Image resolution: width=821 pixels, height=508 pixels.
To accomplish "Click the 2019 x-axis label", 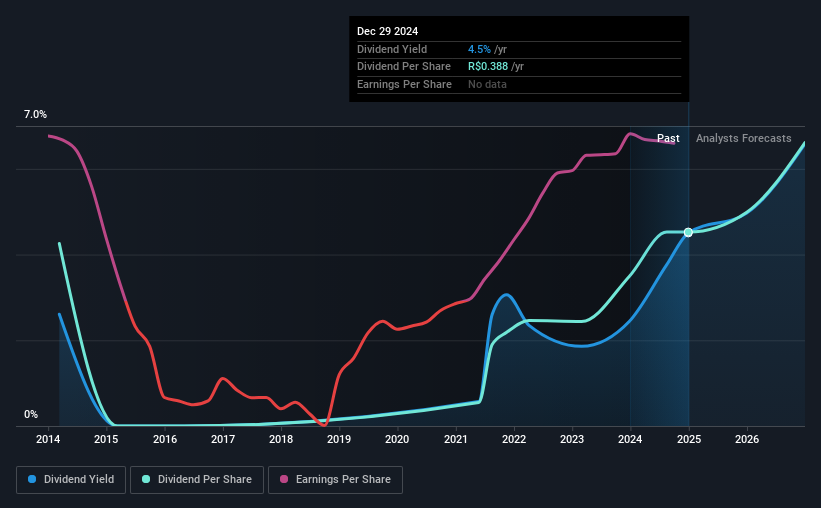I will [339, 439].
